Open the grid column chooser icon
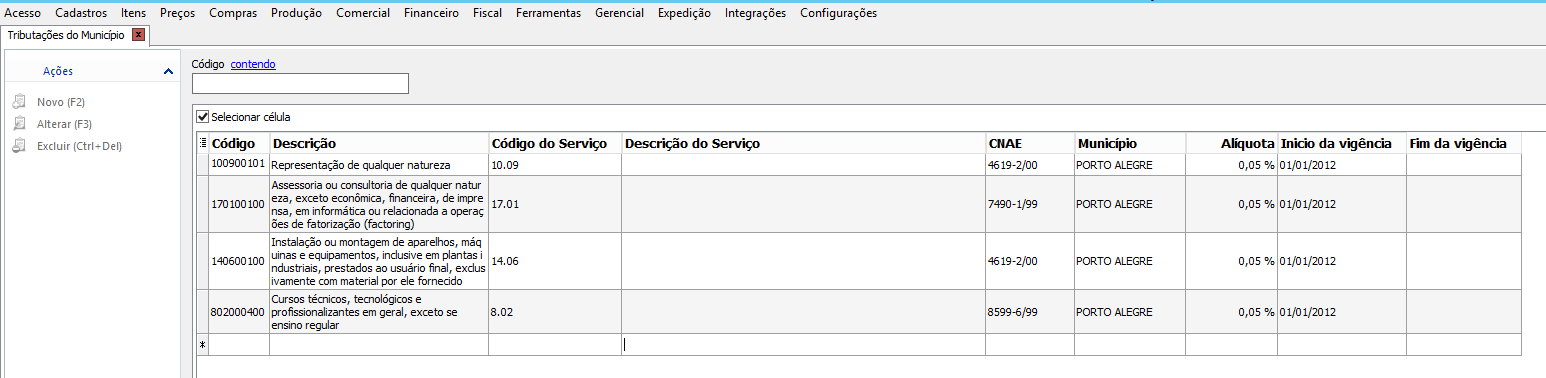The image size is (1546, 378). (x=203, y=143)
